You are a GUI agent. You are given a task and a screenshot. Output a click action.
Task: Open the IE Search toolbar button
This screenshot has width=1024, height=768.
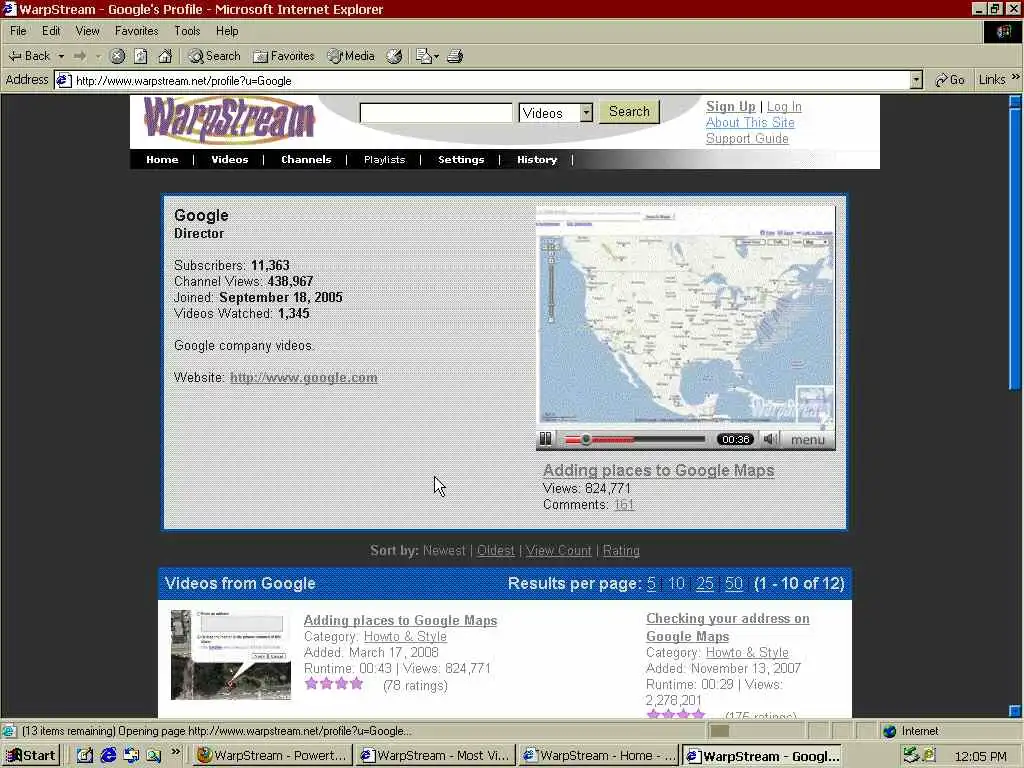click(x=214, y=56)
